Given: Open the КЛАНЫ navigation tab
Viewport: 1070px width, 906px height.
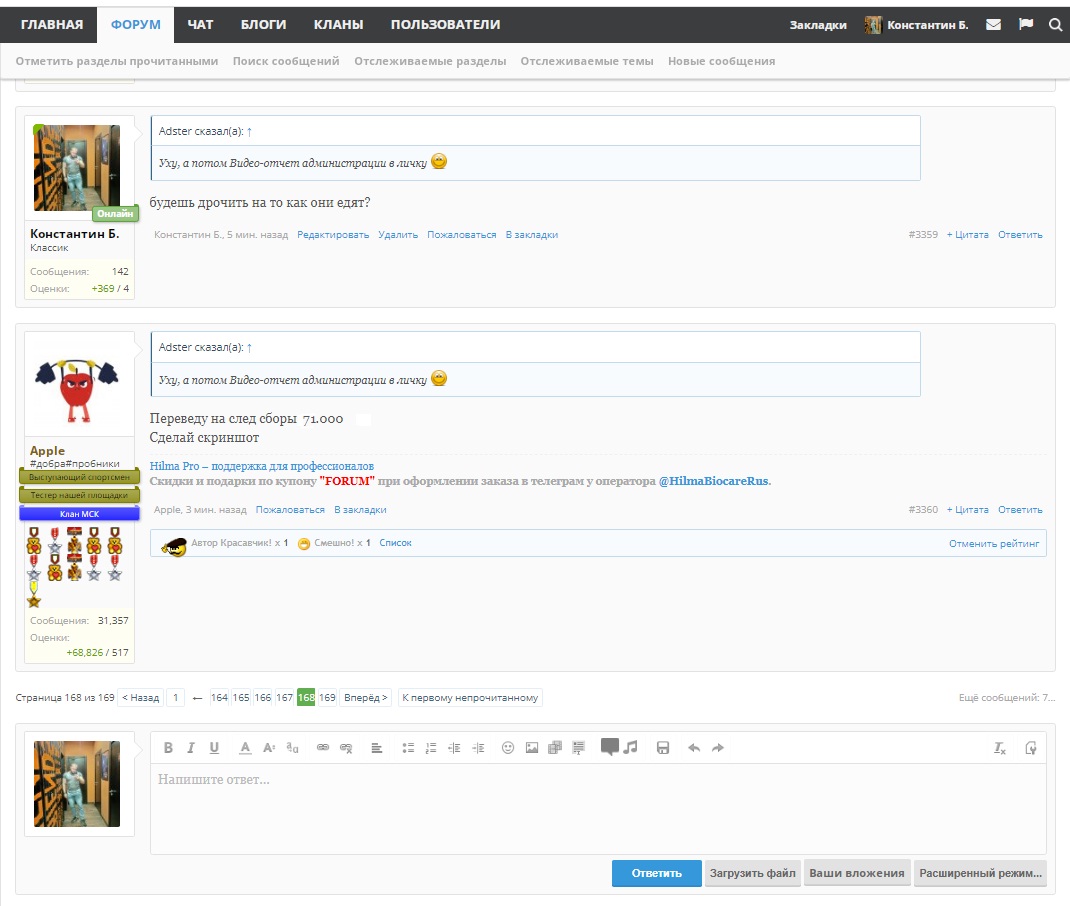Looking at the screenshot, I should point(338,25).
